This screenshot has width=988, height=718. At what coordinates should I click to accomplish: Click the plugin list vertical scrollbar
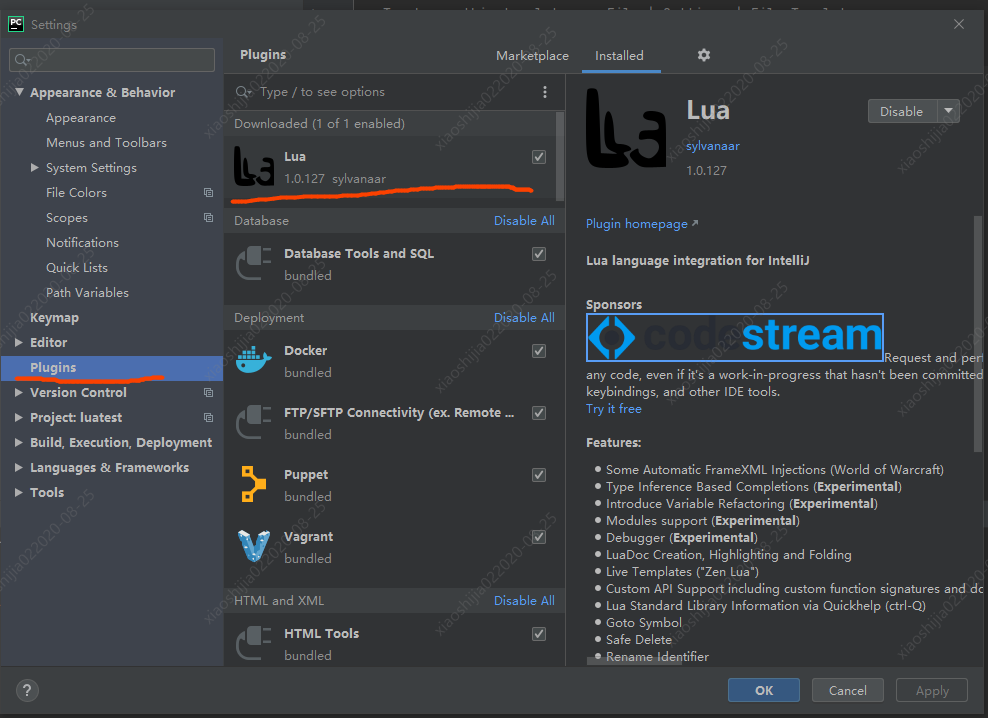[560, 156]
